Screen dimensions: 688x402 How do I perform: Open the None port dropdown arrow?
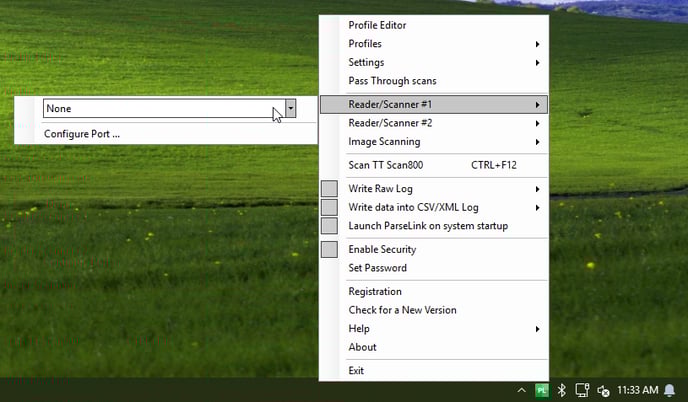(x=290, y=108)
